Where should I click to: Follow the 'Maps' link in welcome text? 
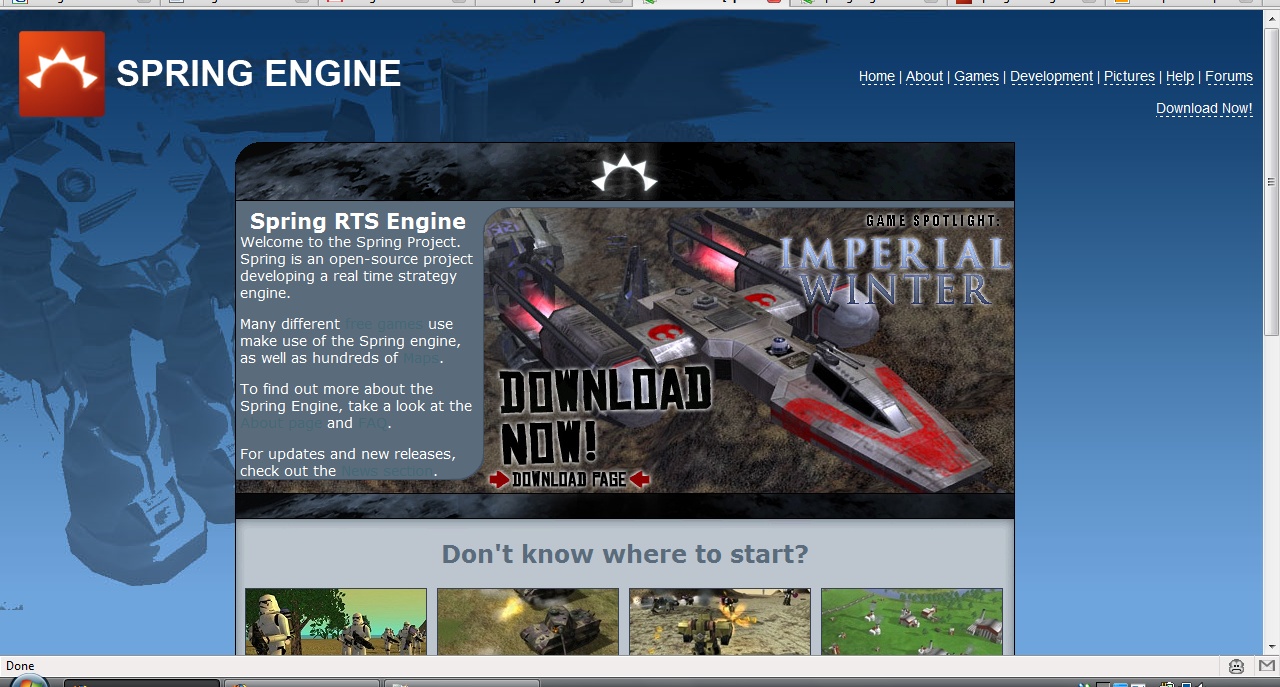421,358
